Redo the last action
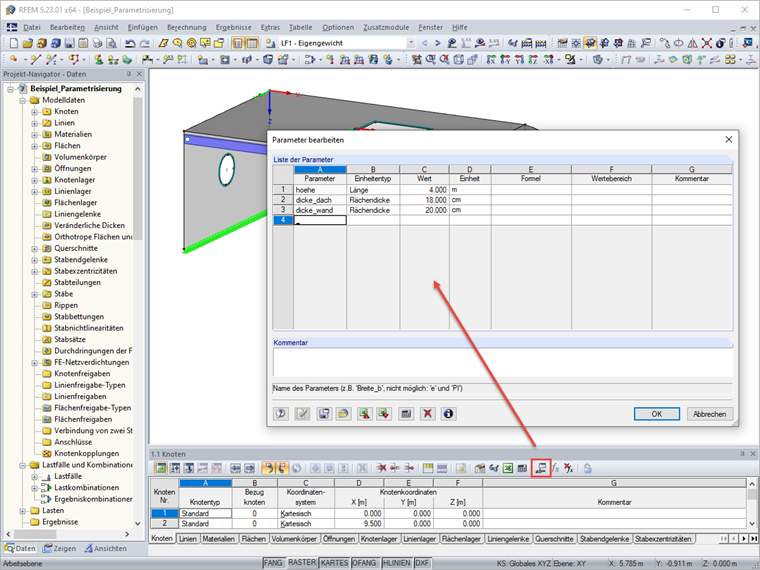Viewport: 760px width, 570px height. (144, 43)
